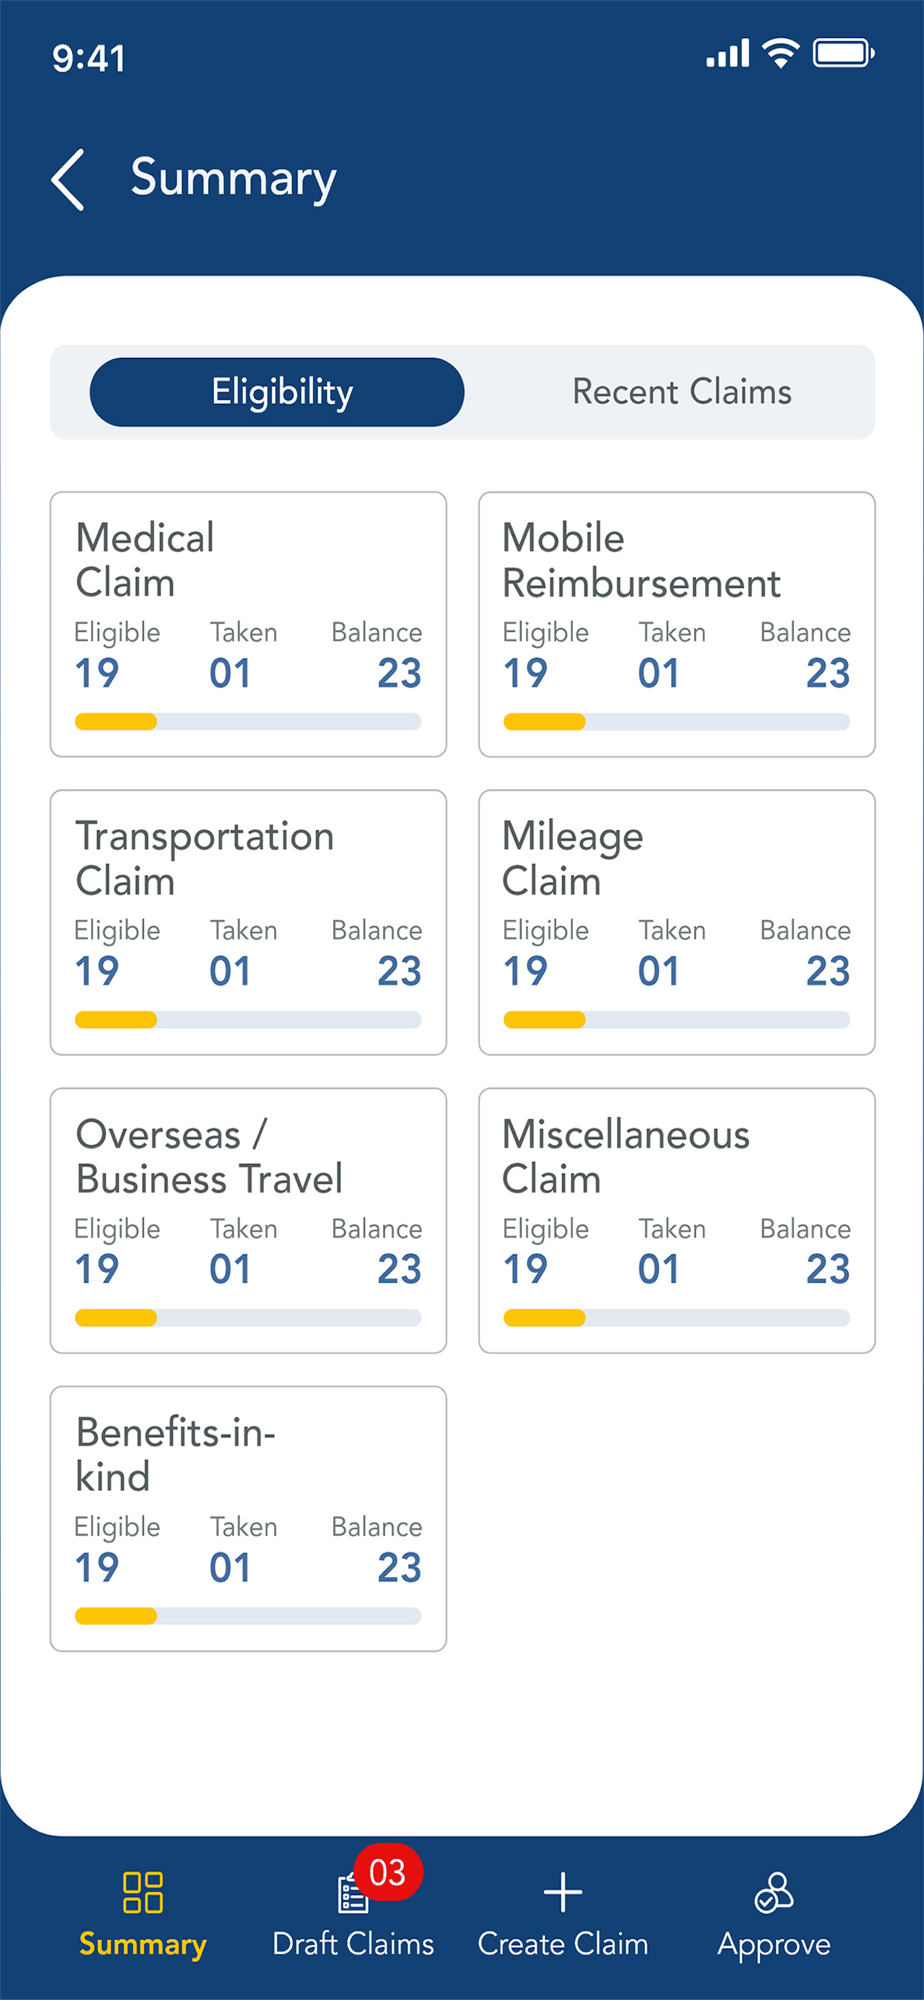This screenshot has height=2000, width=924.
Task: Tap the Wi-Fi status icon
Action: [780, 53]
